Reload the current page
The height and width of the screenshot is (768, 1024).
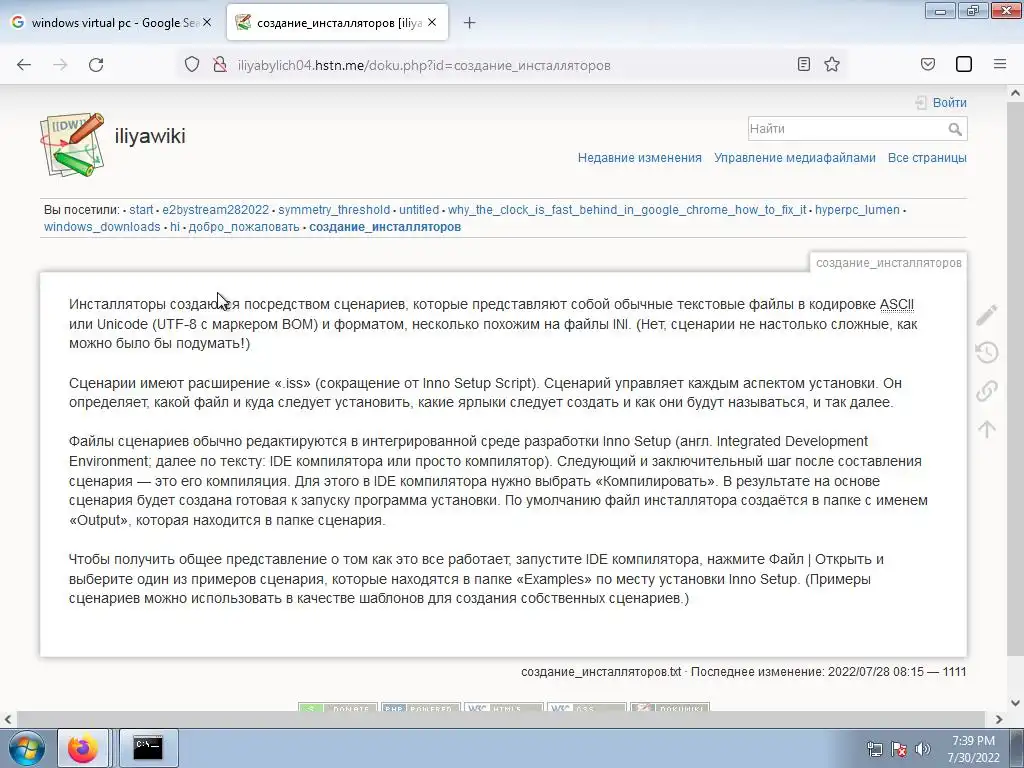96,65
